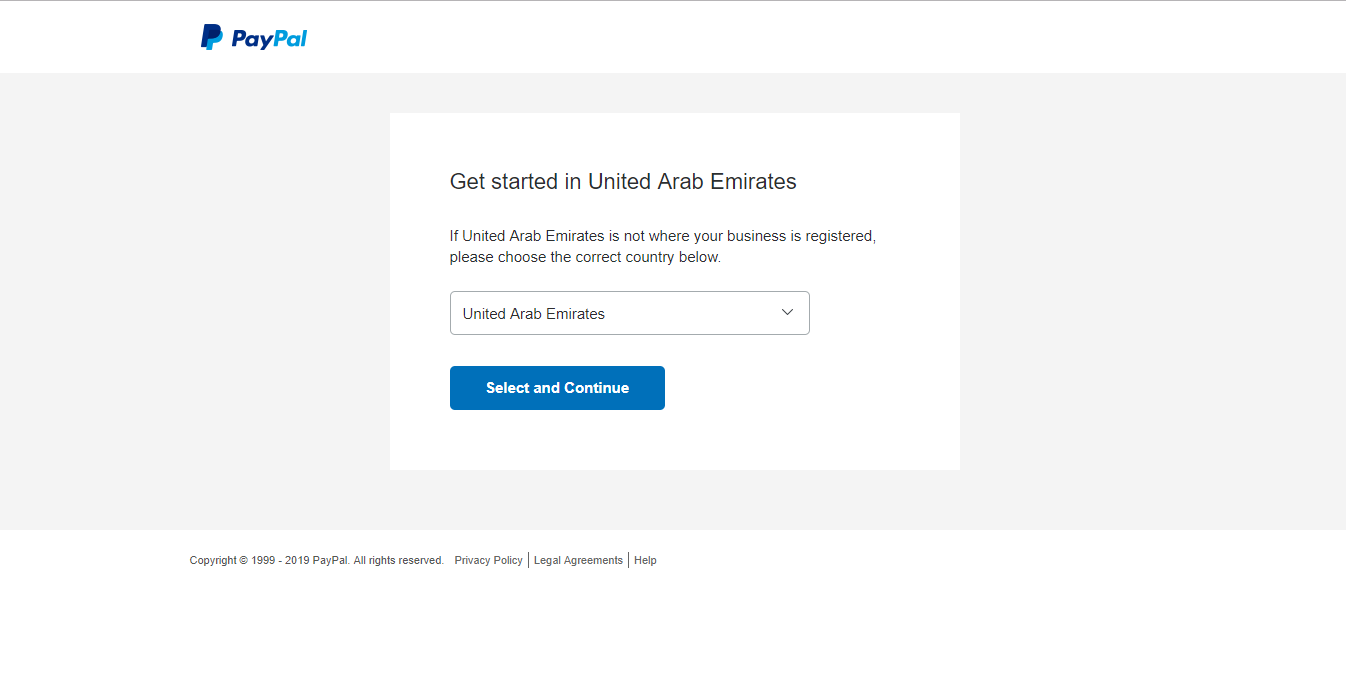1346x682 pixels.
Task: Open the Privacy Policy link
Action: pyautogui.click(x=488, y=560)
